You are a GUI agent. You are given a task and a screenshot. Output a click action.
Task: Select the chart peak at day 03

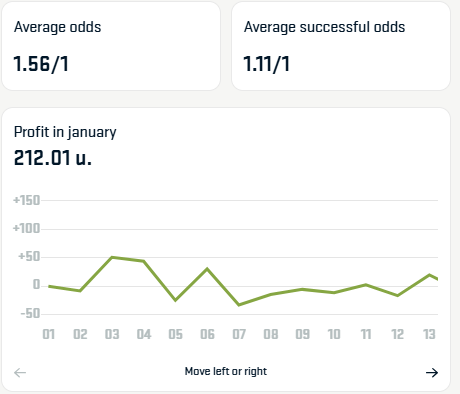click(112, 257)
